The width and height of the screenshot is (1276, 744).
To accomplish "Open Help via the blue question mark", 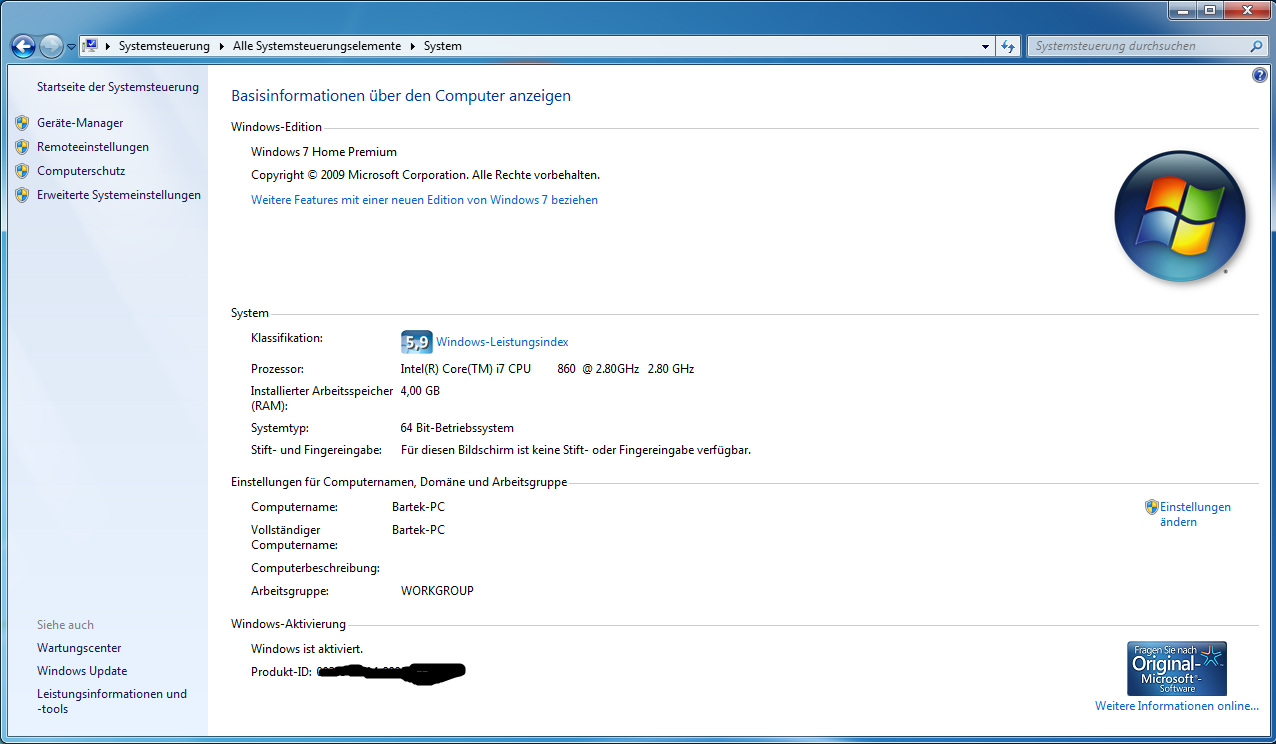I will tap(1260, 75).
